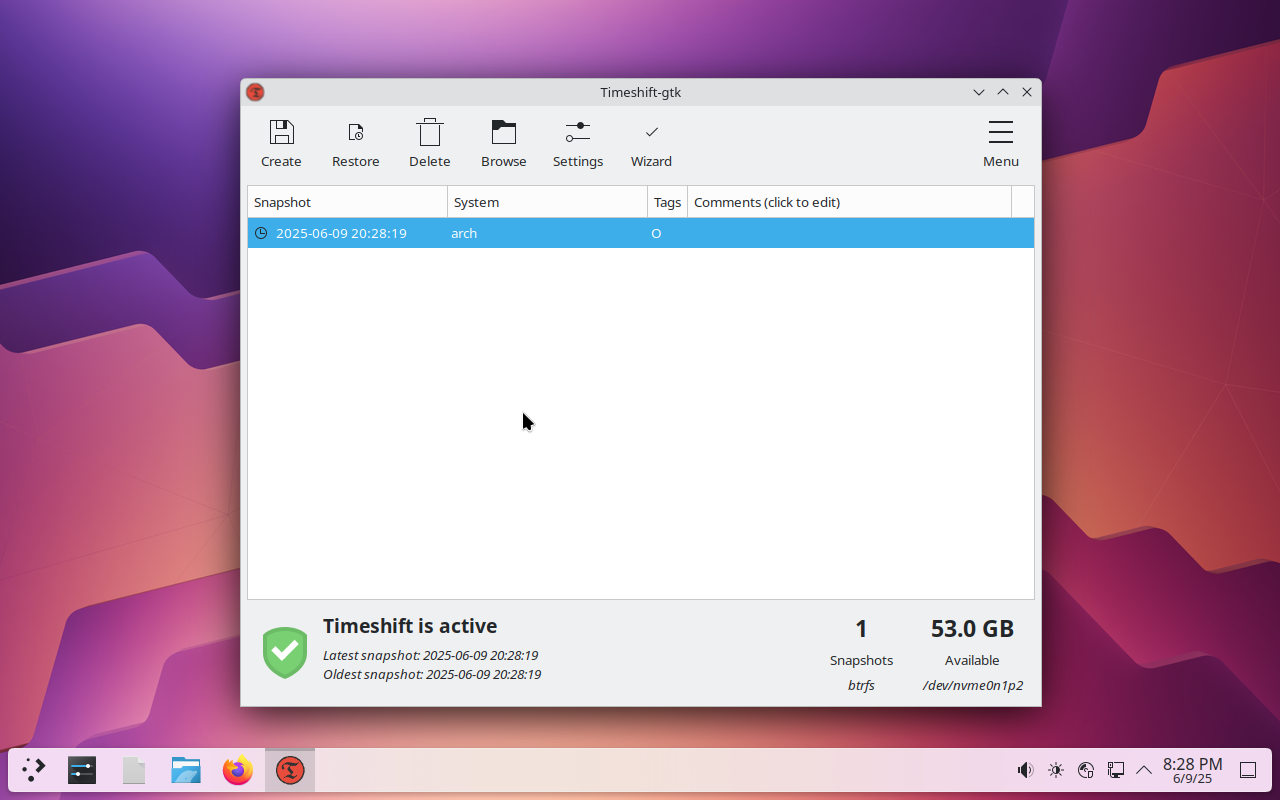Screen dimensions: 1280x800
Task: Launch the setup Wizard
Action: click(651, 144)
